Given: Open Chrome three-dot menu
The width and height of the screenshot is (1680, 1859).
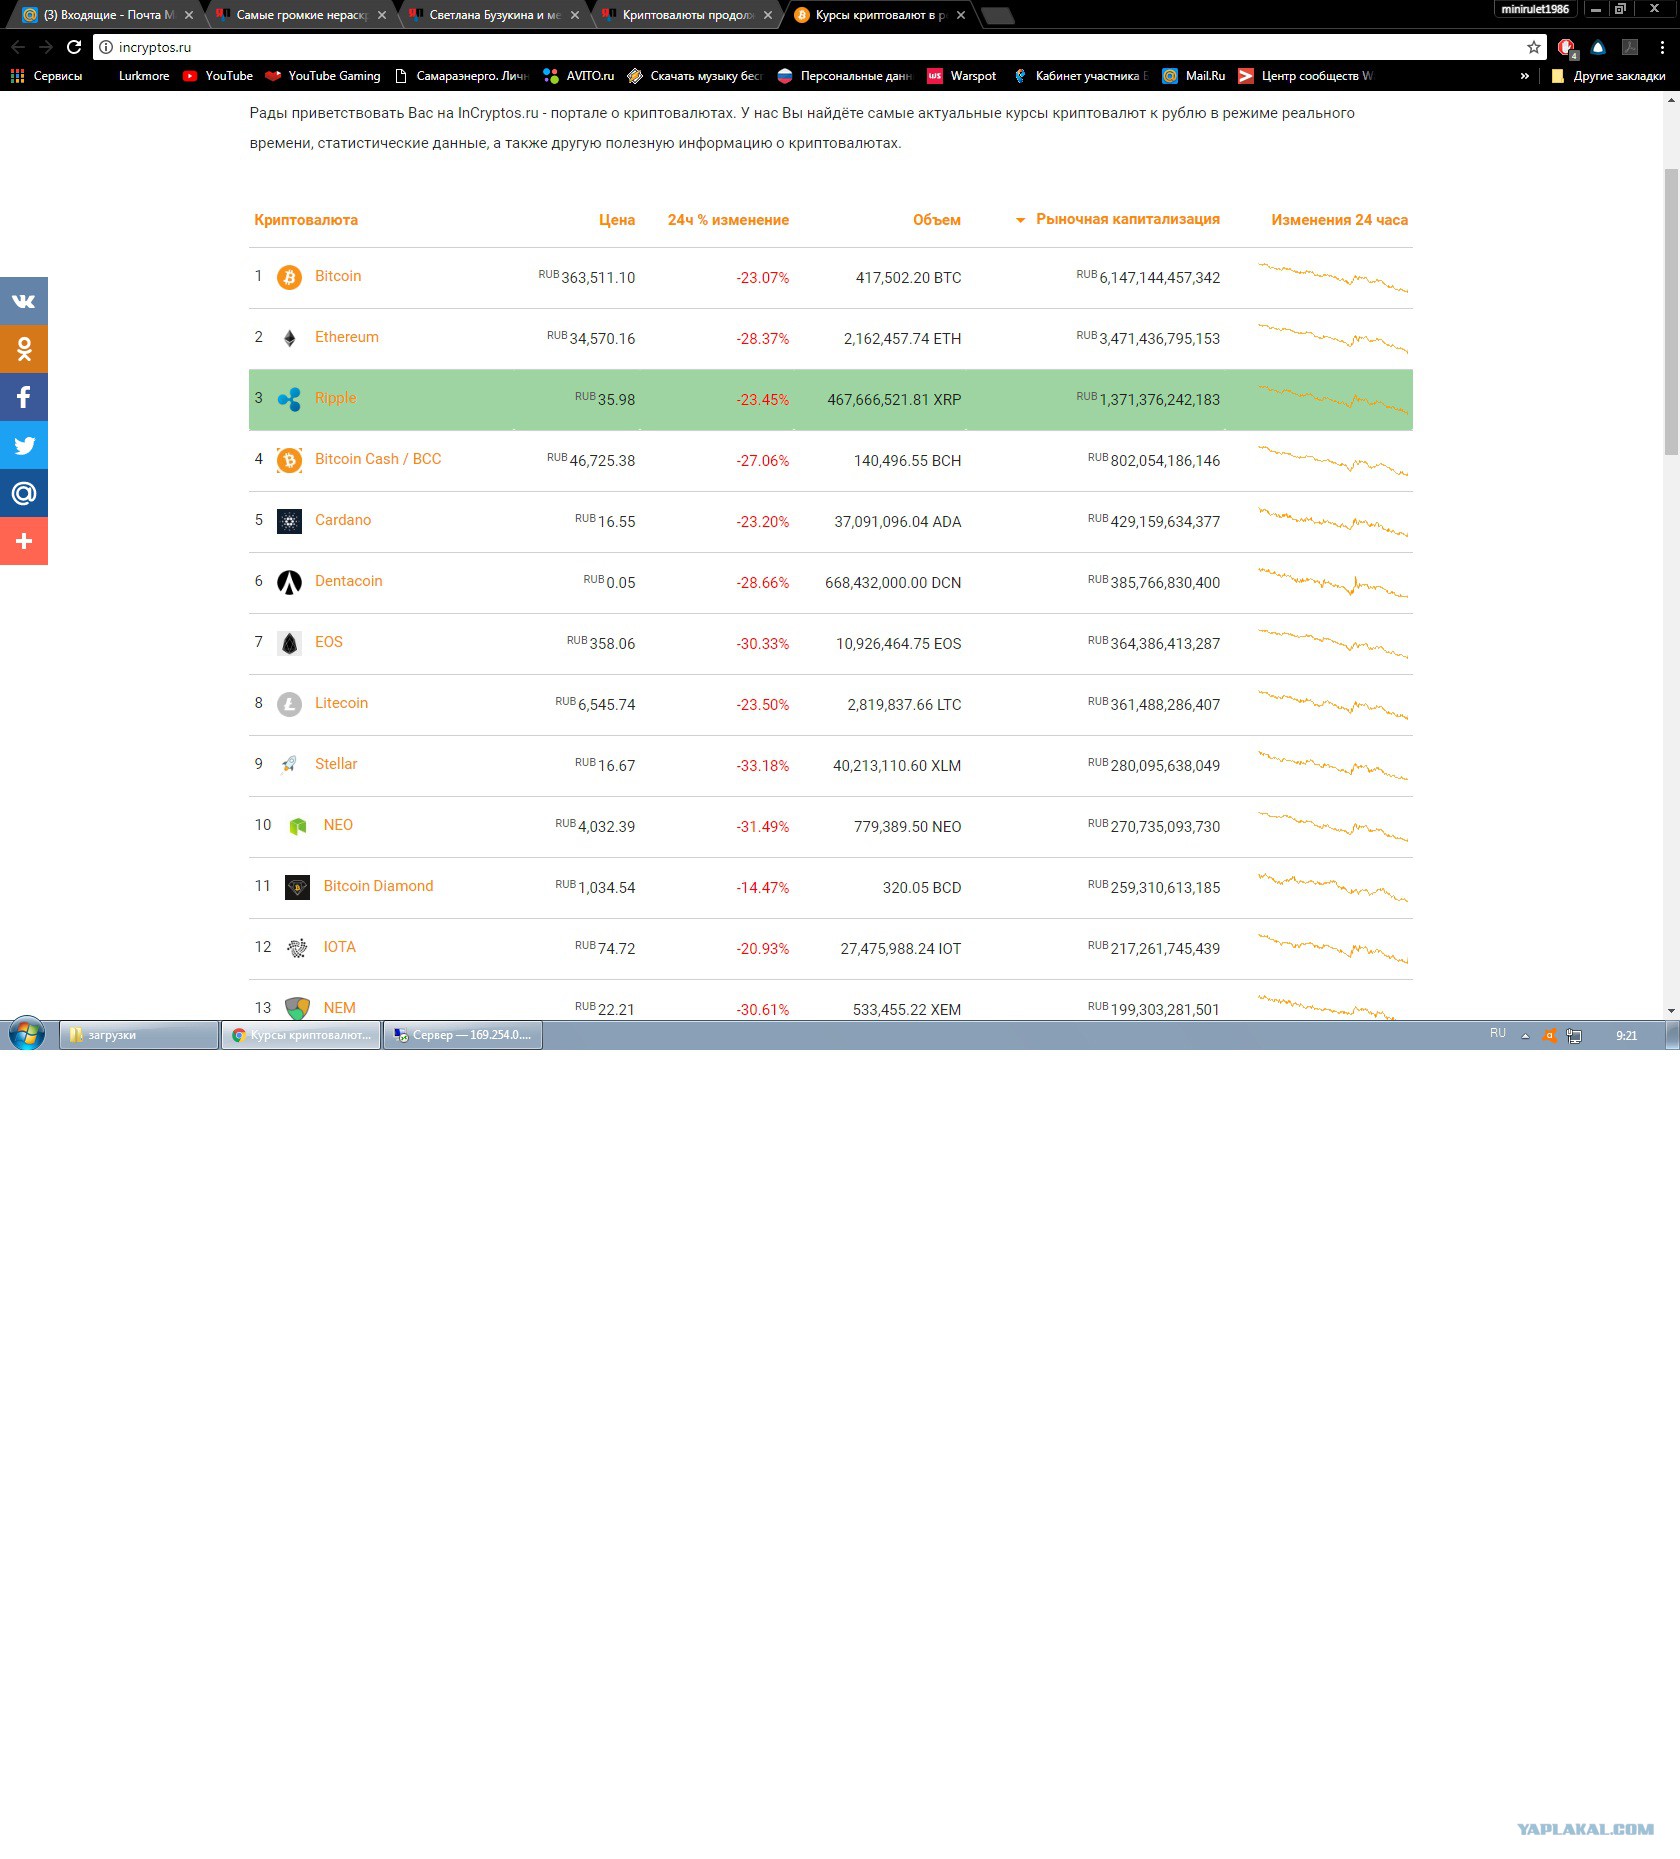Looking at the screenshot, I should (x=1662, y=47).
